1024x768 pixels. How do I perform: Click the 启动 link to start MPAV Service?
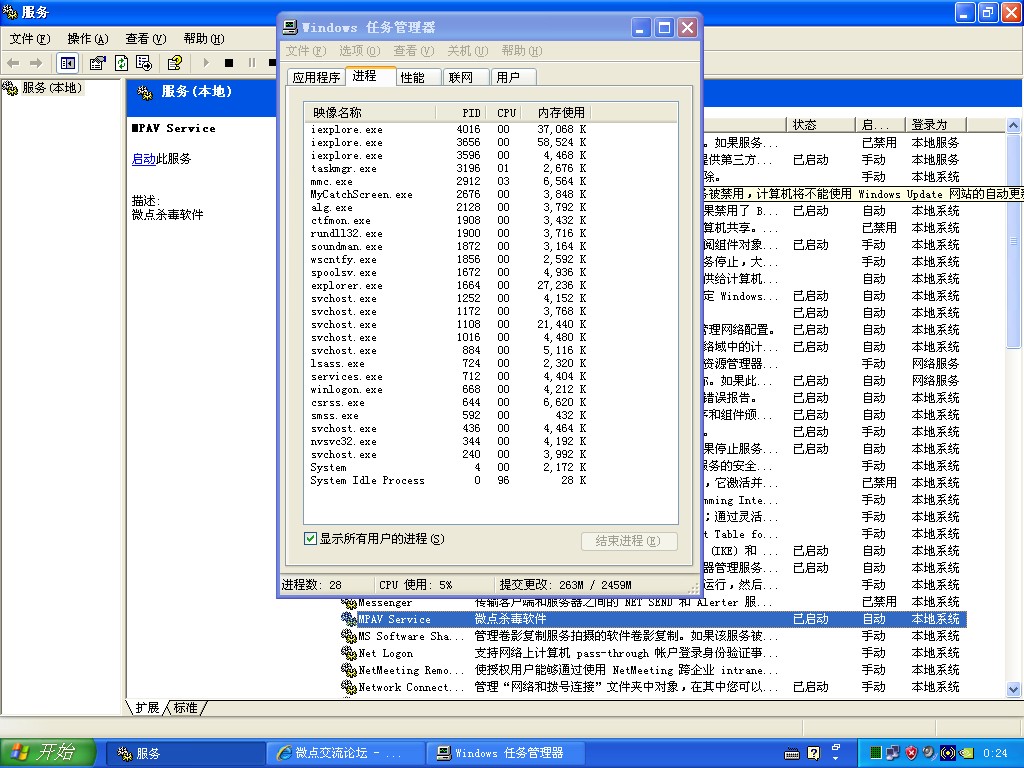(144, 159)
